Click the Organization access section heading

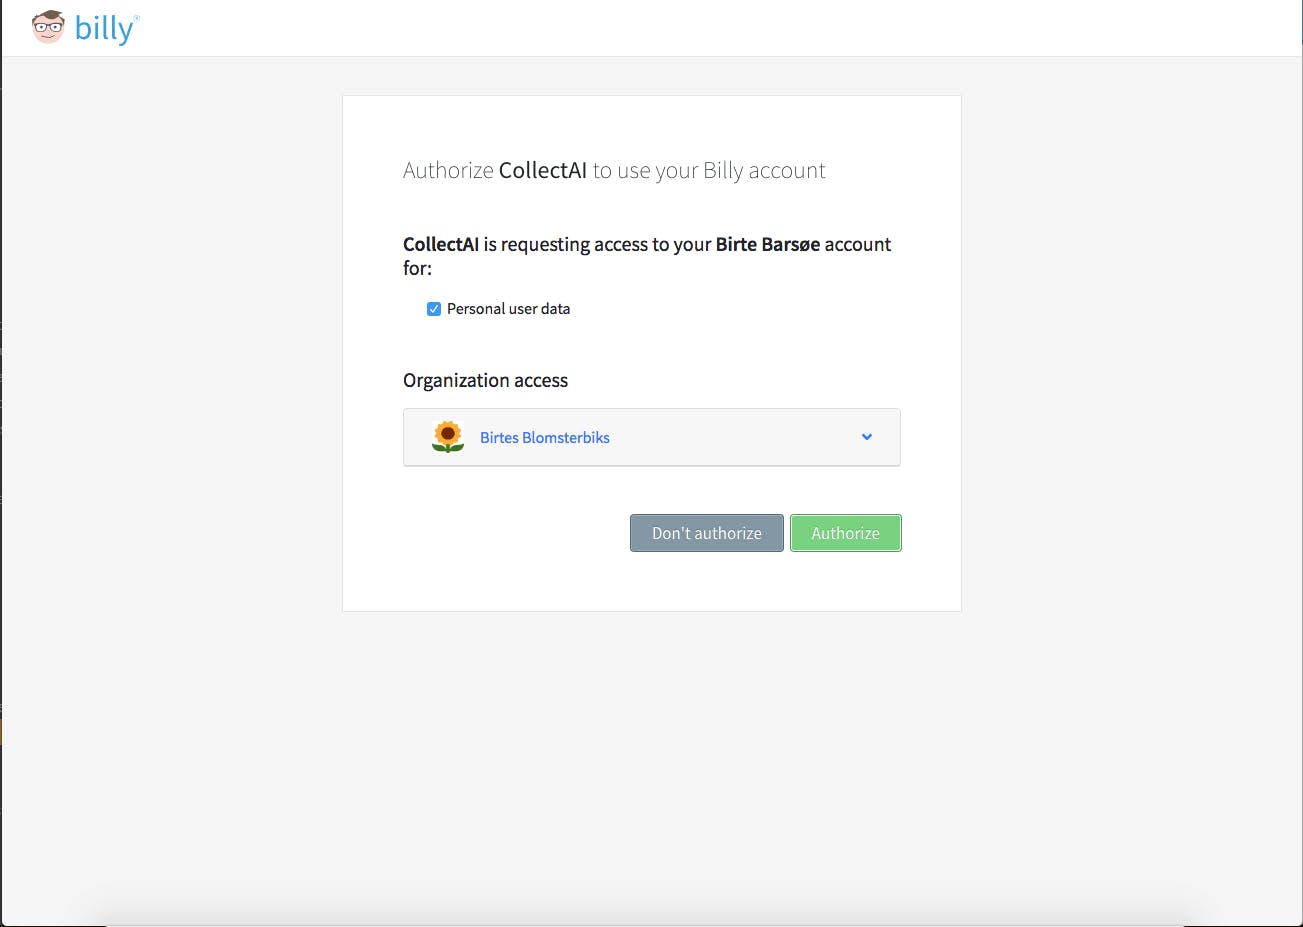[x=485, y=380]
